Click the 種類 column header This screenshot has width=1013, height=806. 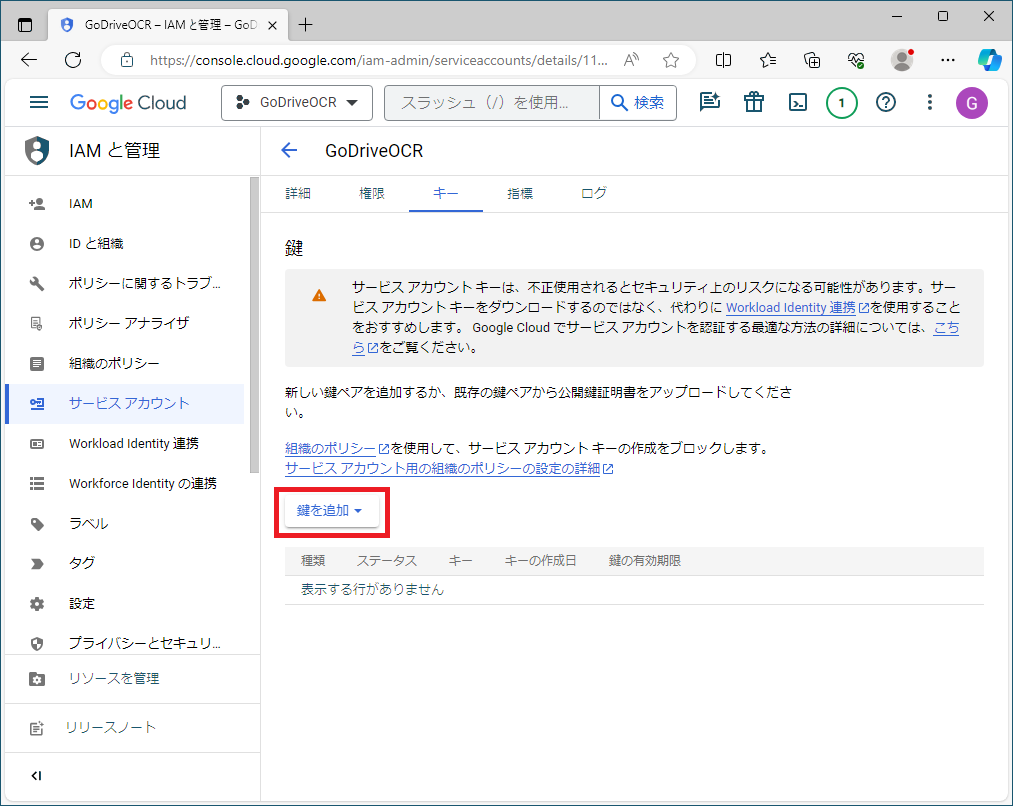pos(313,561)
